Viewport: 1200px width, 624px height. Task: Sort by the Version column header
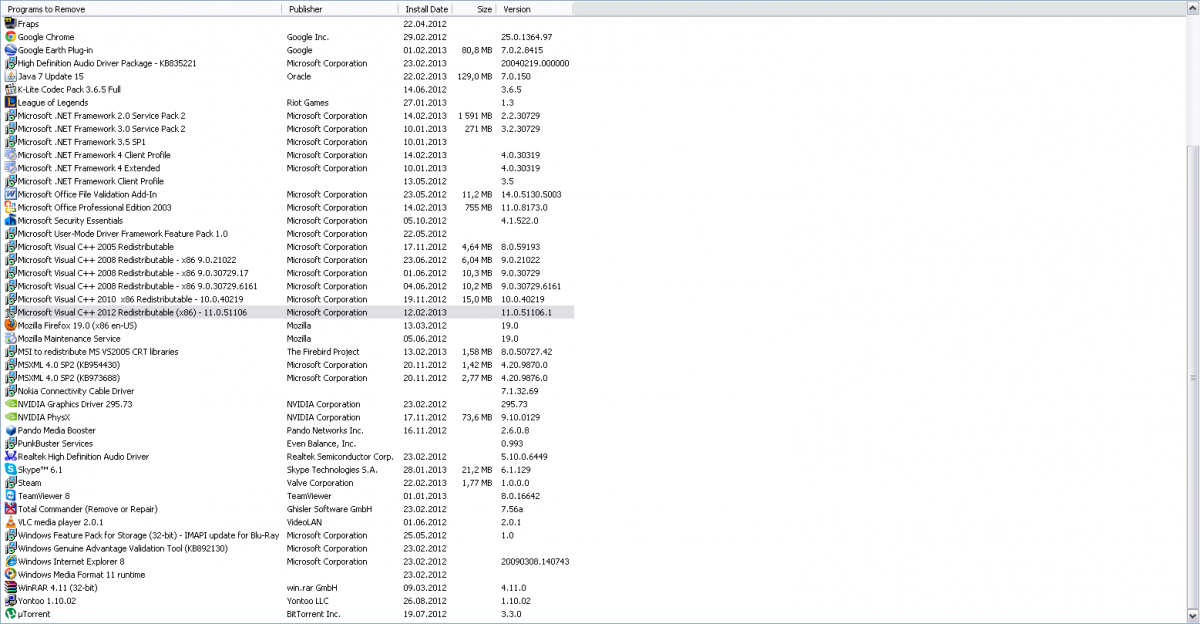(535, 9)
